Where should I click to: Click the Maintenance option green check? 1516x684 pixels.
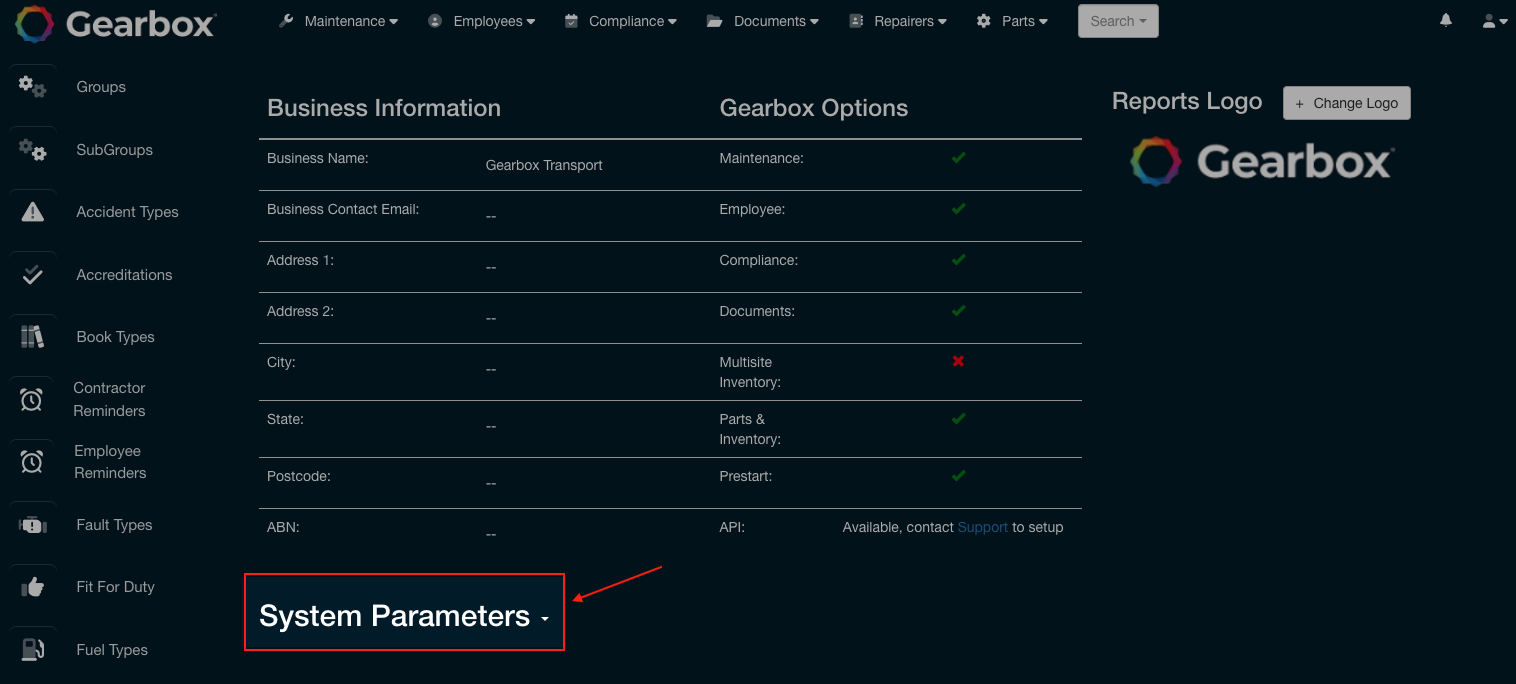coord(958,158)
